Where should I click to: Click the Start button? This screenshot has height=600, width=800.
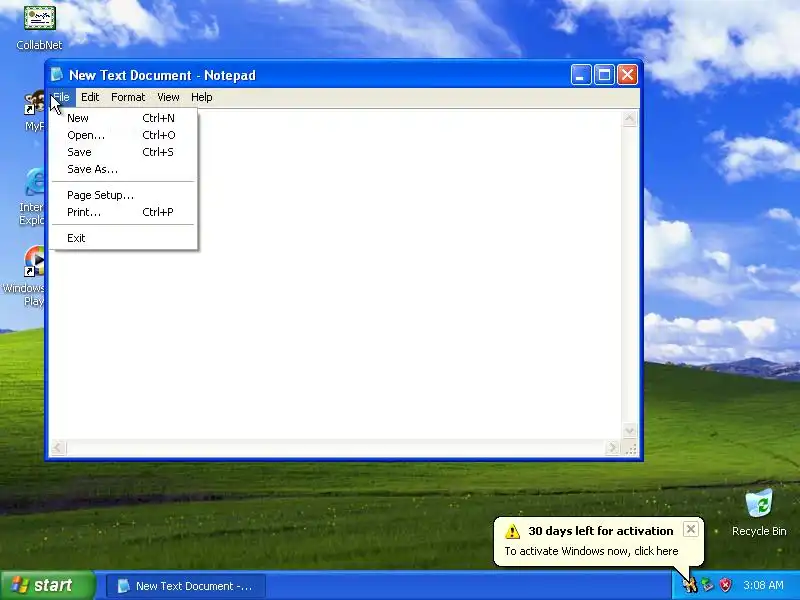(48, 585)
